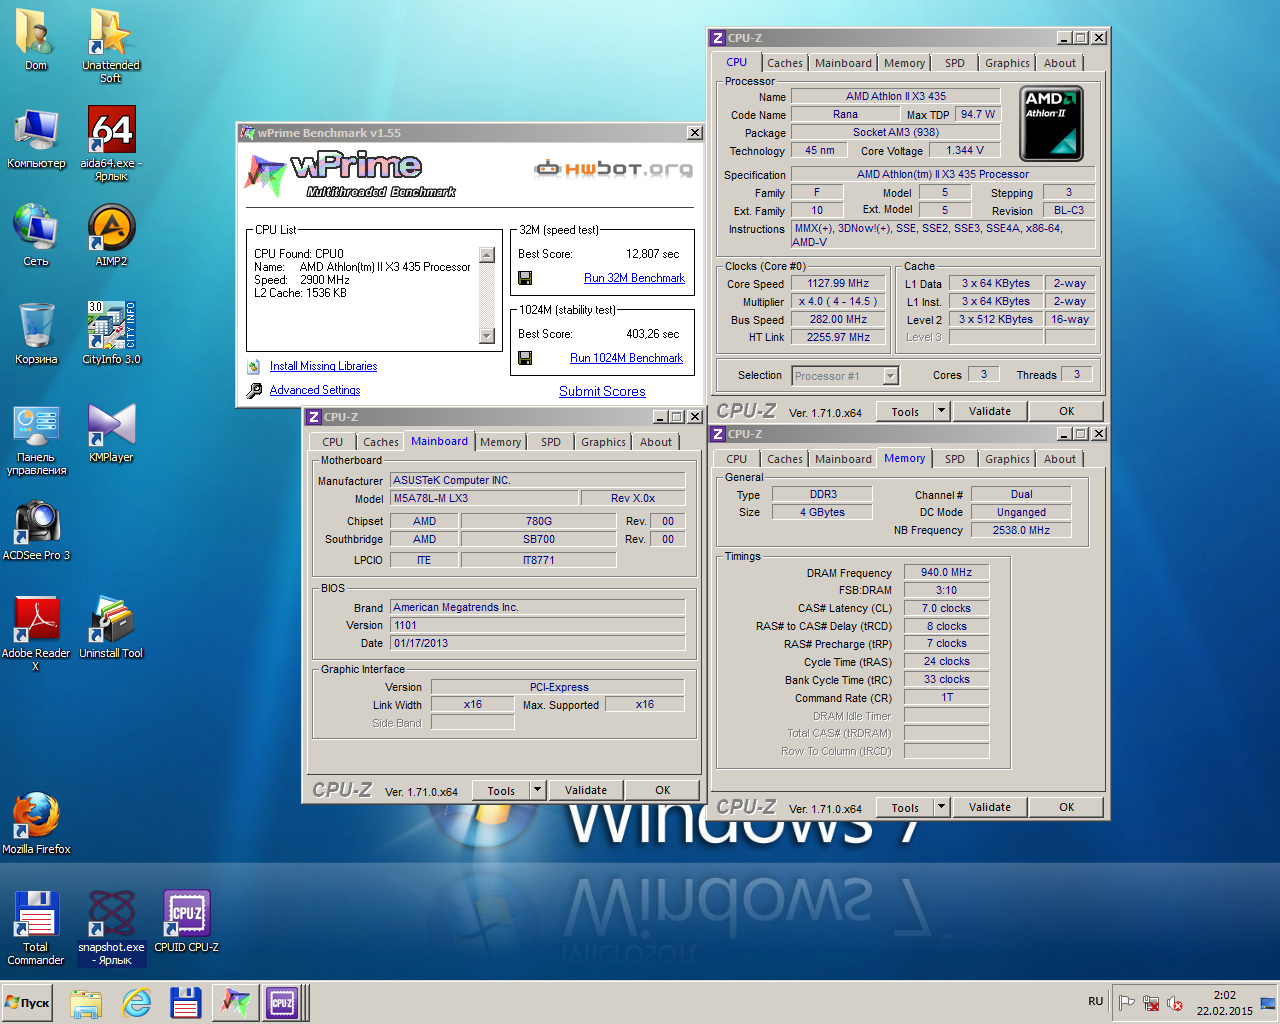1280x1024 pixels.
Task: Launch the Uninstall Tool icon
Action: [x=111, y=627]
